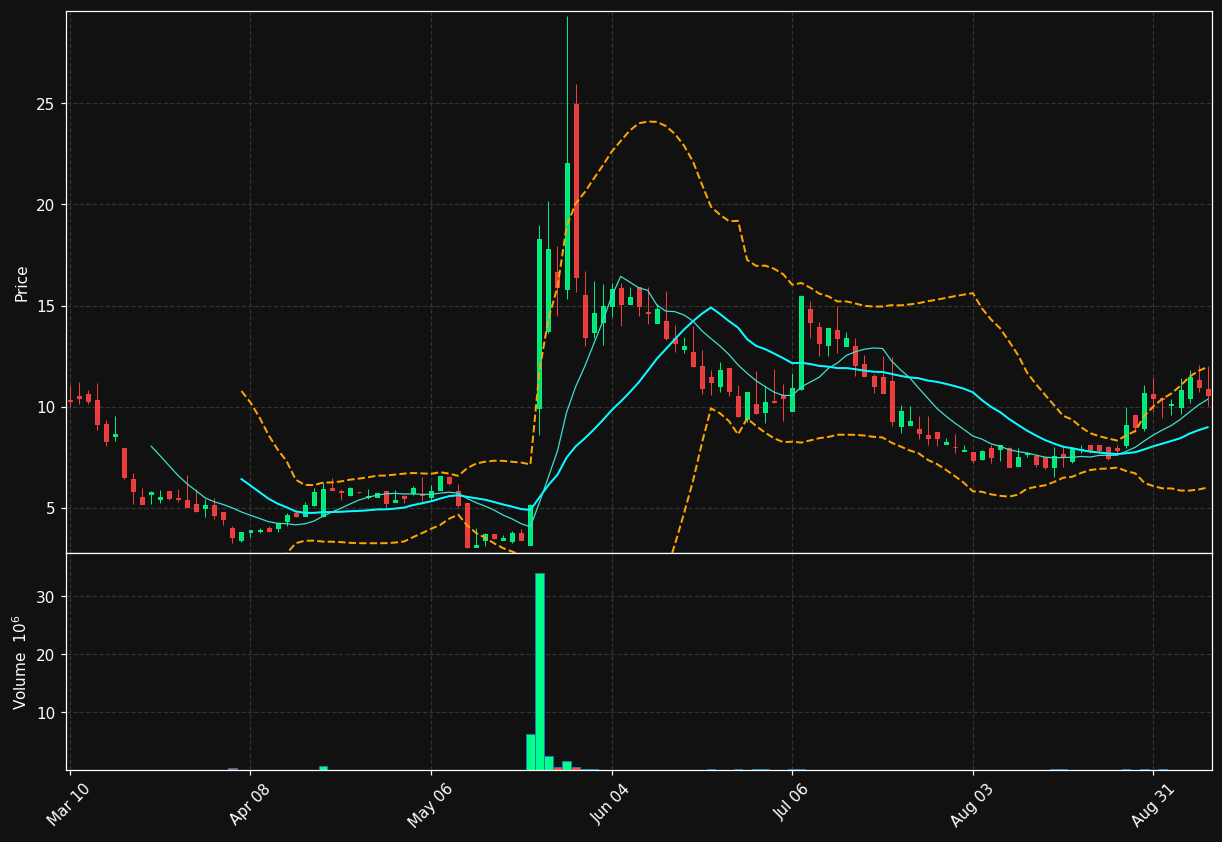Click the price axis value 20
1222x842 pixels.
[48, 205]
